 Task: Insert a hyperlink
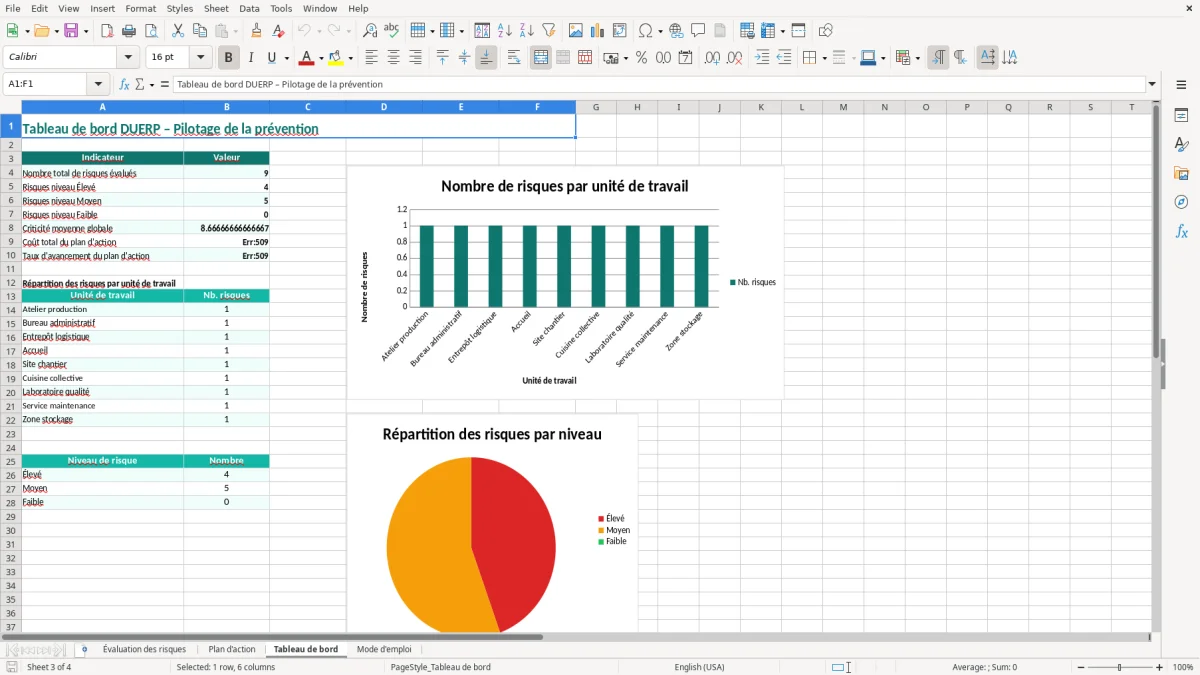676,31
